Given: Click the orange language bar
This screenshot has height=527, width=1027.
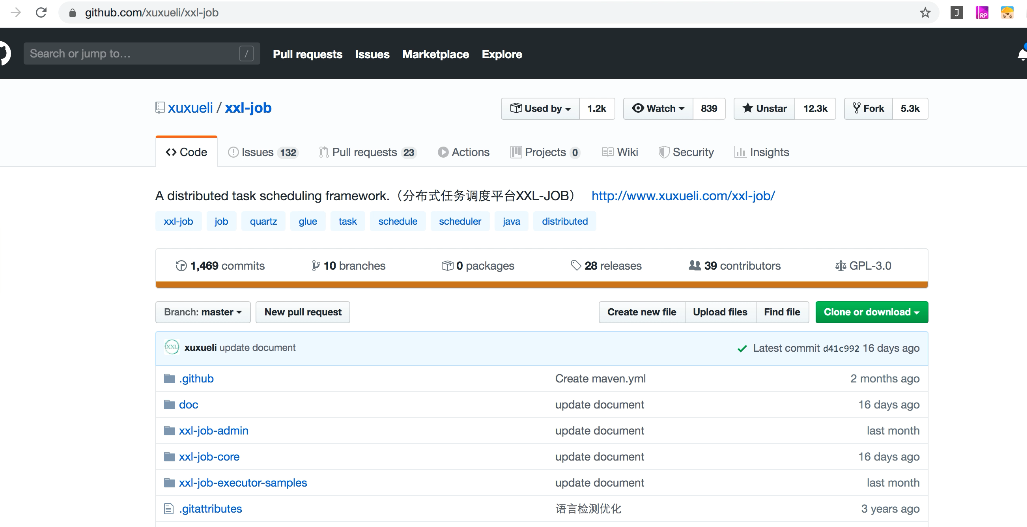Looking at the screenshot, I should tap(542, 285).
